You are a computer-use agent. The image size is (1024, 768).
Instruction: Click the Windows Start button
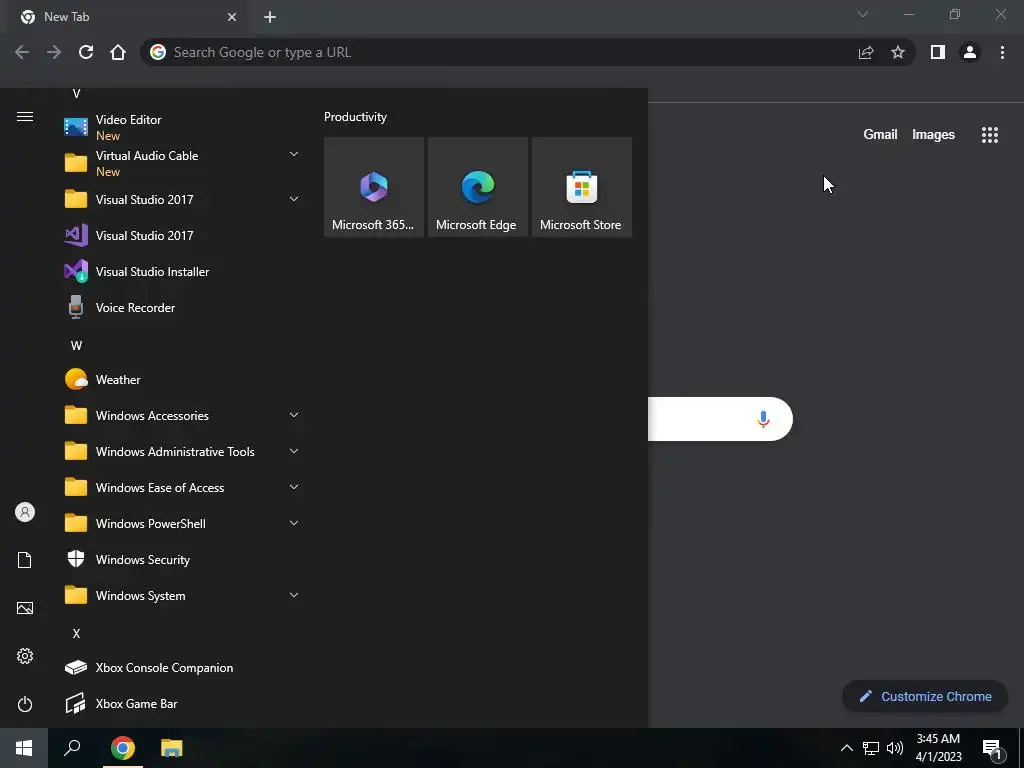(x=24, y=748)
